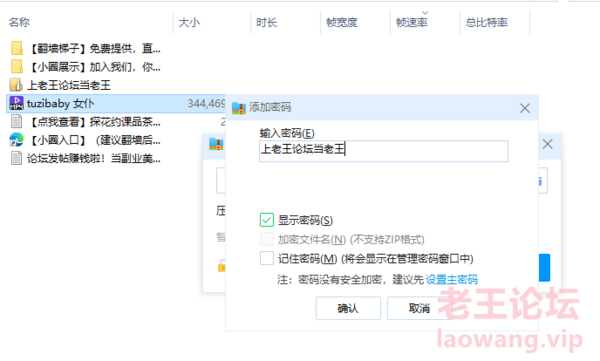
Task: Click the archive icon of rear dialog
Action: click(216, 144)
